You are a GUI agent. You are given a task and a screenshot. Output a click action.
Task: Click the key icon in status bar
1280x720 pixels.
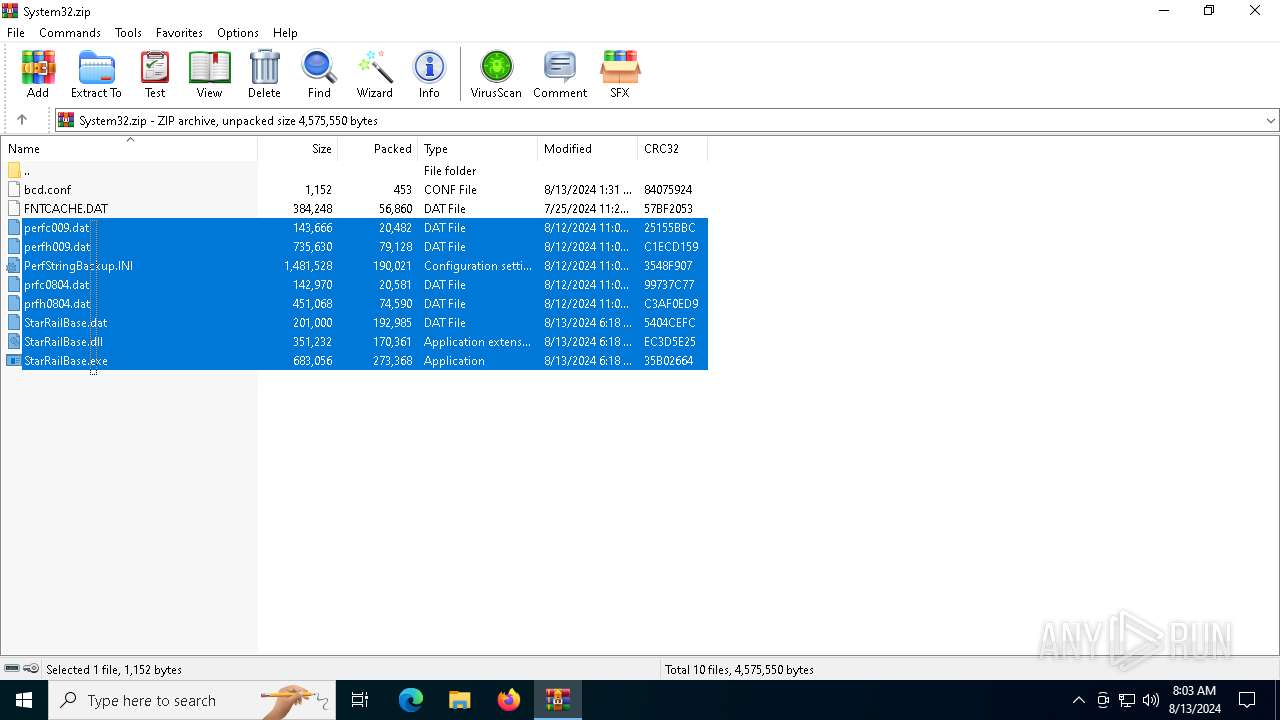coord(31,669)
